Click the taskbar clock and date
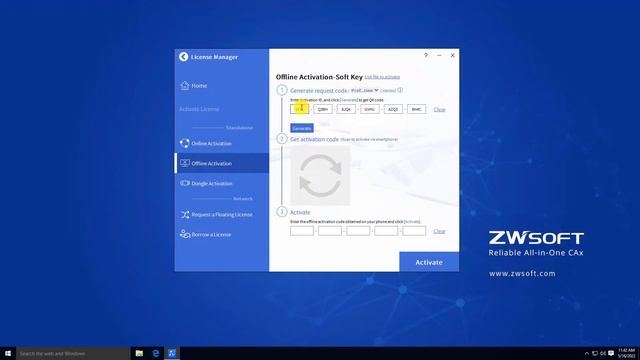This screenshot has width=640, height=360. [x=627, y=353]
